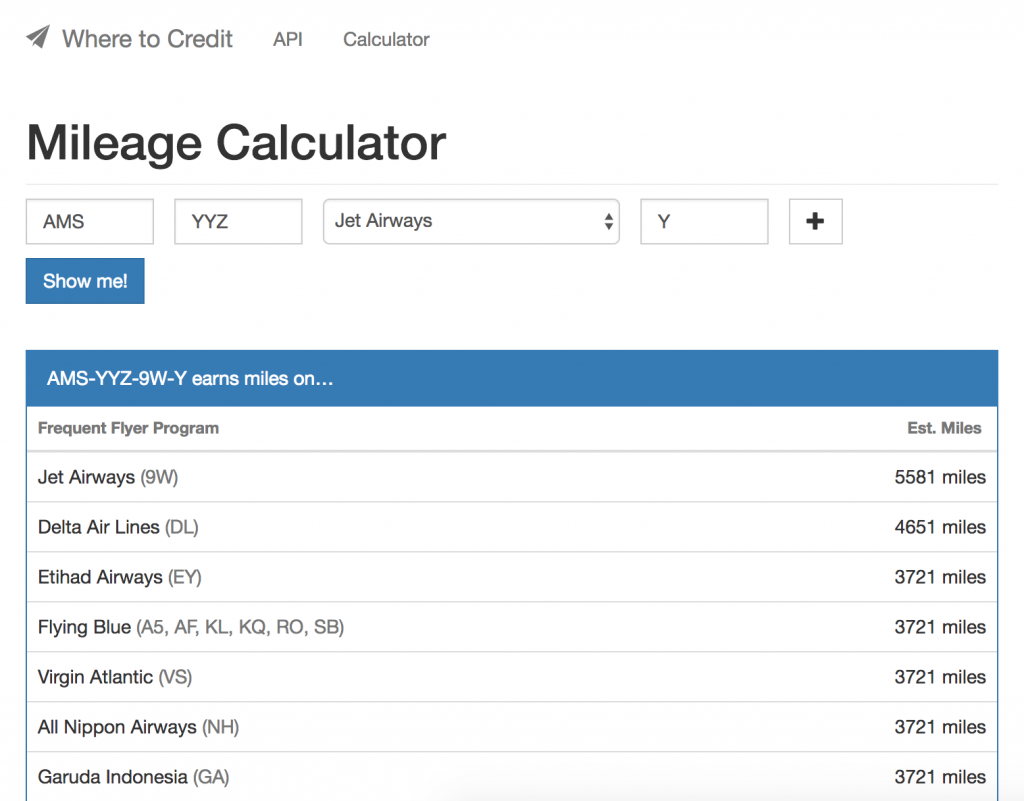Click the 3721 miles value for Virgin Atlantic
The width and height of the screenshot is (1024, 801).
[940, 677]
